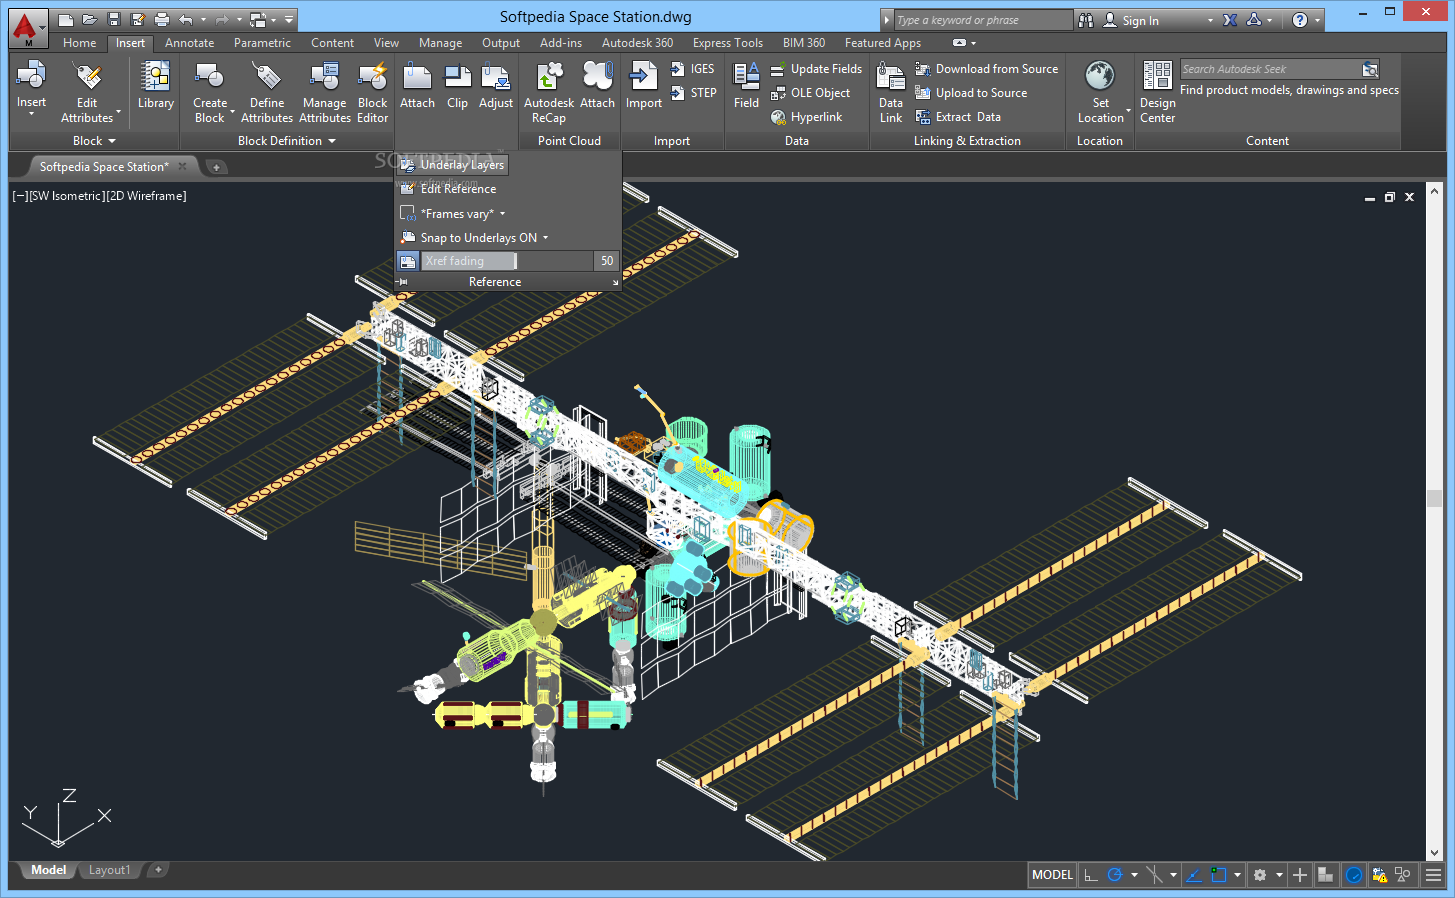Toggle MODEL space button in status bar

[x=1052, y=875]
